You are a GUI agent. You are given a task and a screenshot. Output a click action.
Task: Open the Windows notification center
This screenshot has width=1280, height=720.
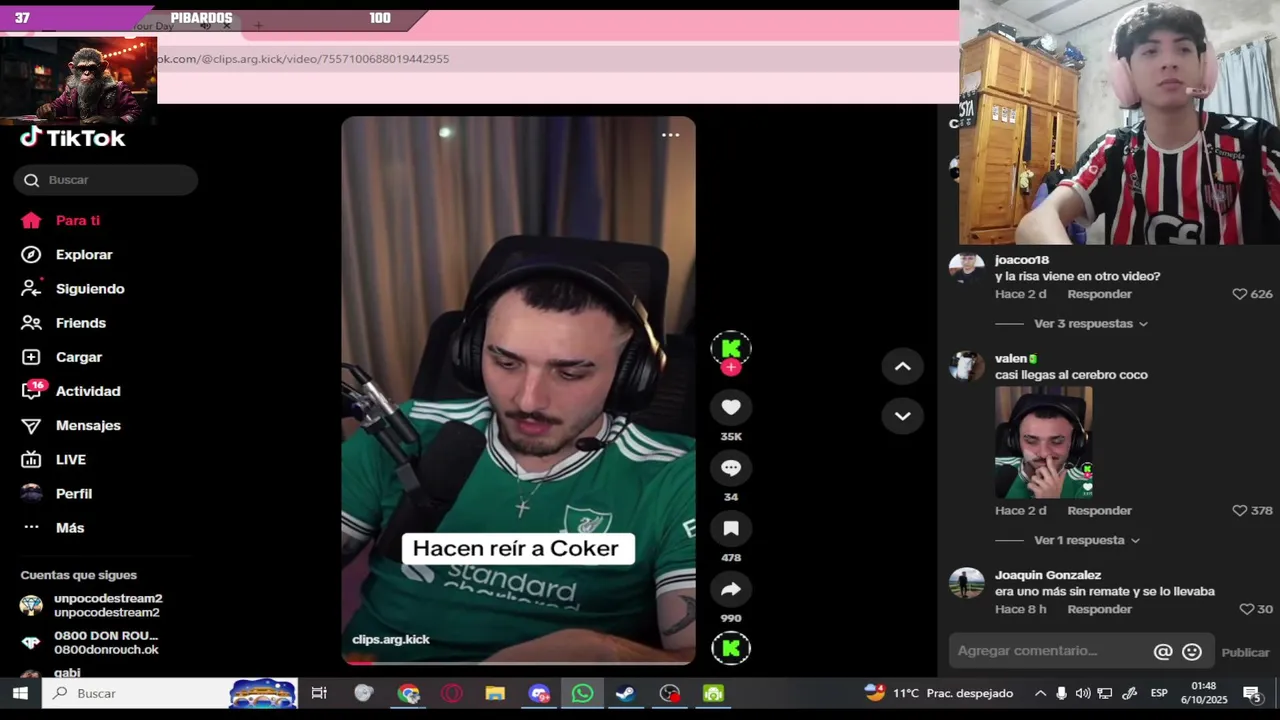[x=1253, y=693]
